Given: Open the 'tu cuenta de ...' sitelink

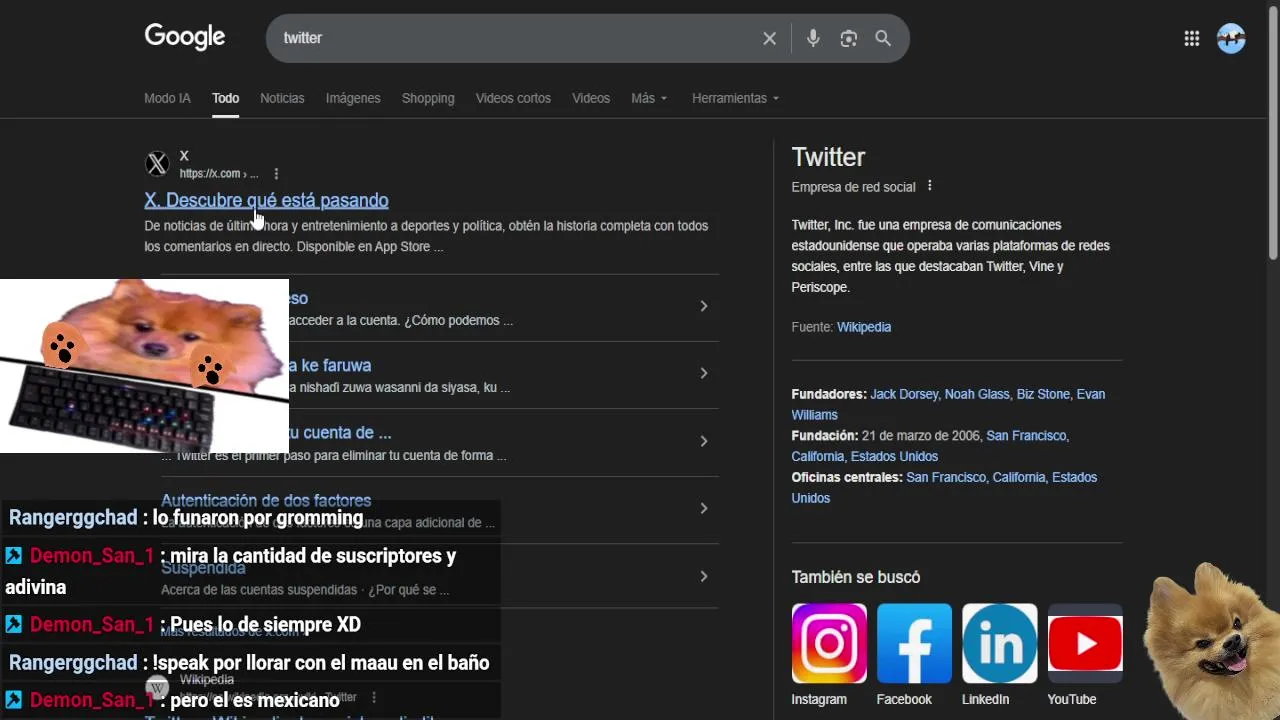Looking at the screenshot, I should click(x=340, y=432).
